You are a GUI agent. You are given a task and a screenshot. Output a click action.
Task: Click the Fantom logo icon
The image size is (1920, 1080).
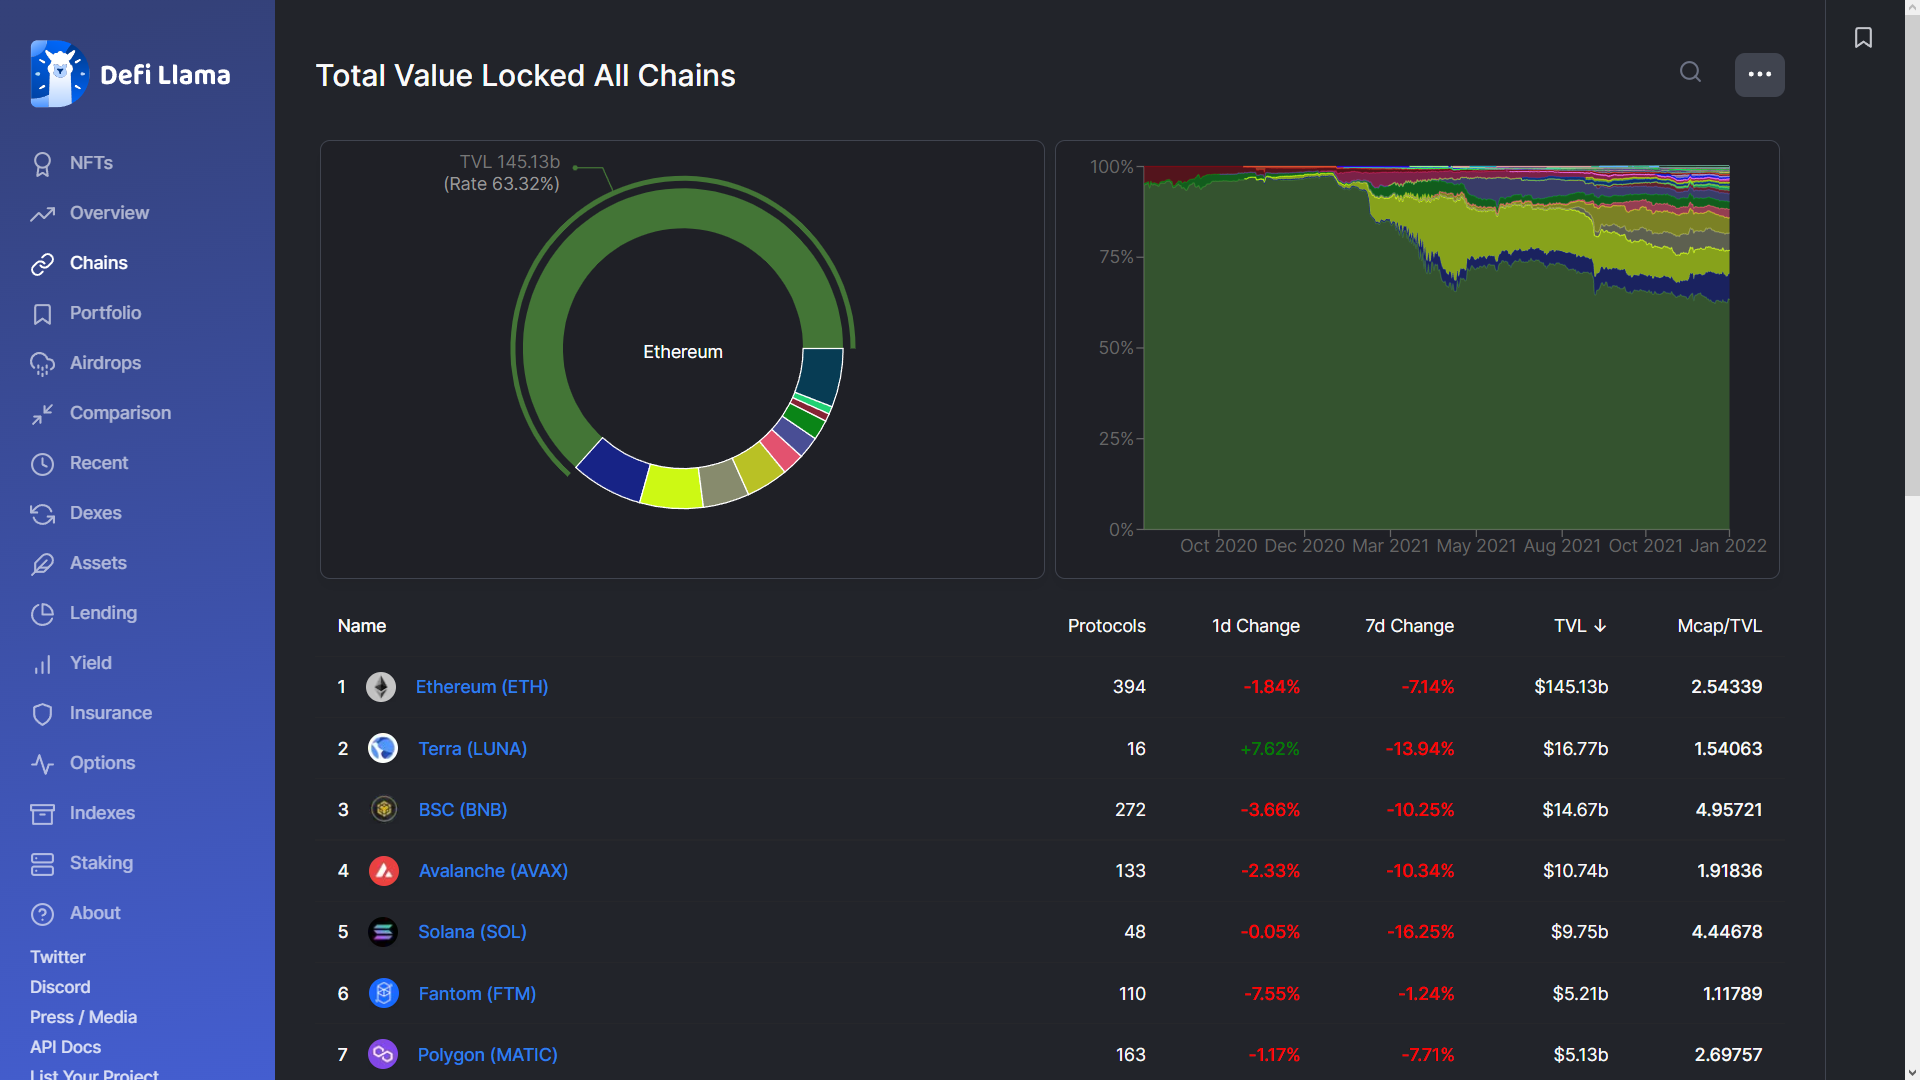click(384, 993)
